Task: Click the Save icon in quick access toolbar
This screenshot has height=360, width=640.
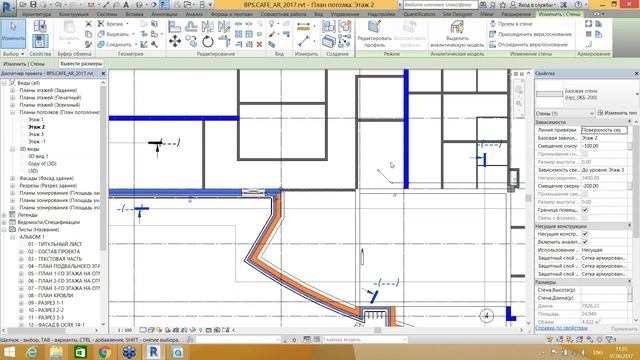Action: 33,4
